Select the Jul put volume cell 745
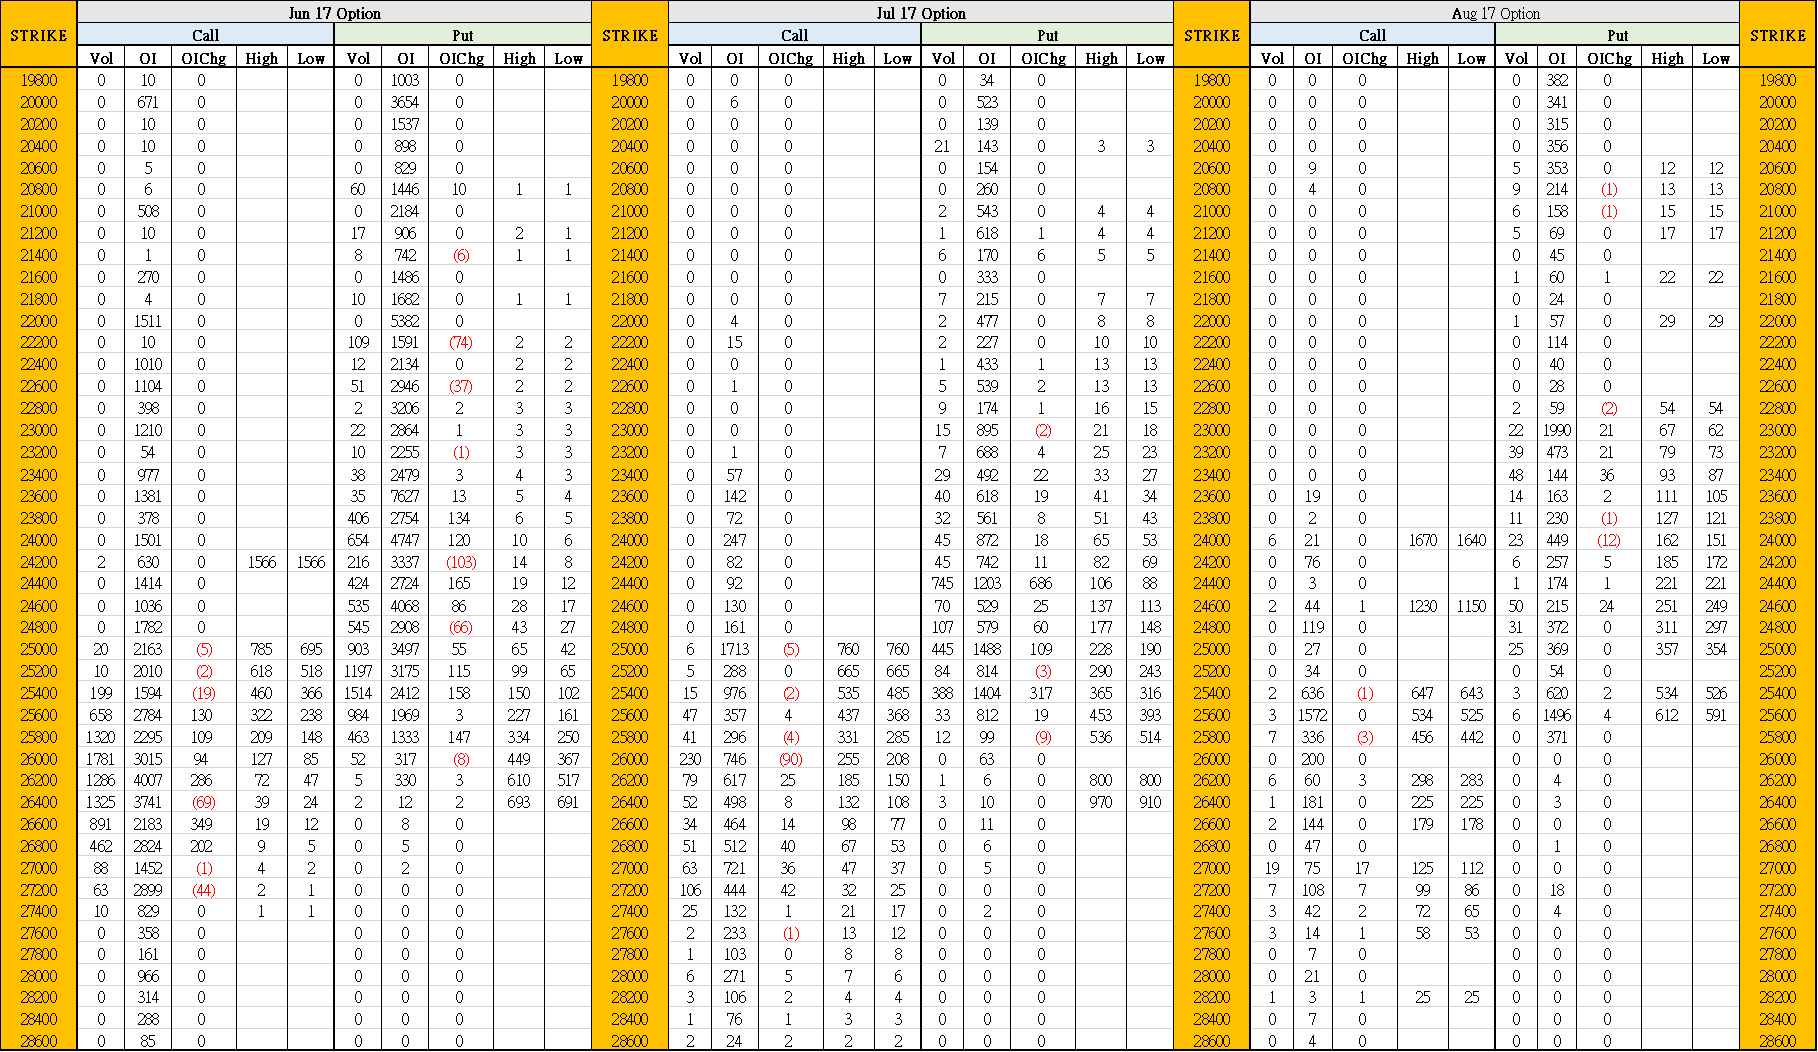1818x1052 pixels. tap(942, 583)
